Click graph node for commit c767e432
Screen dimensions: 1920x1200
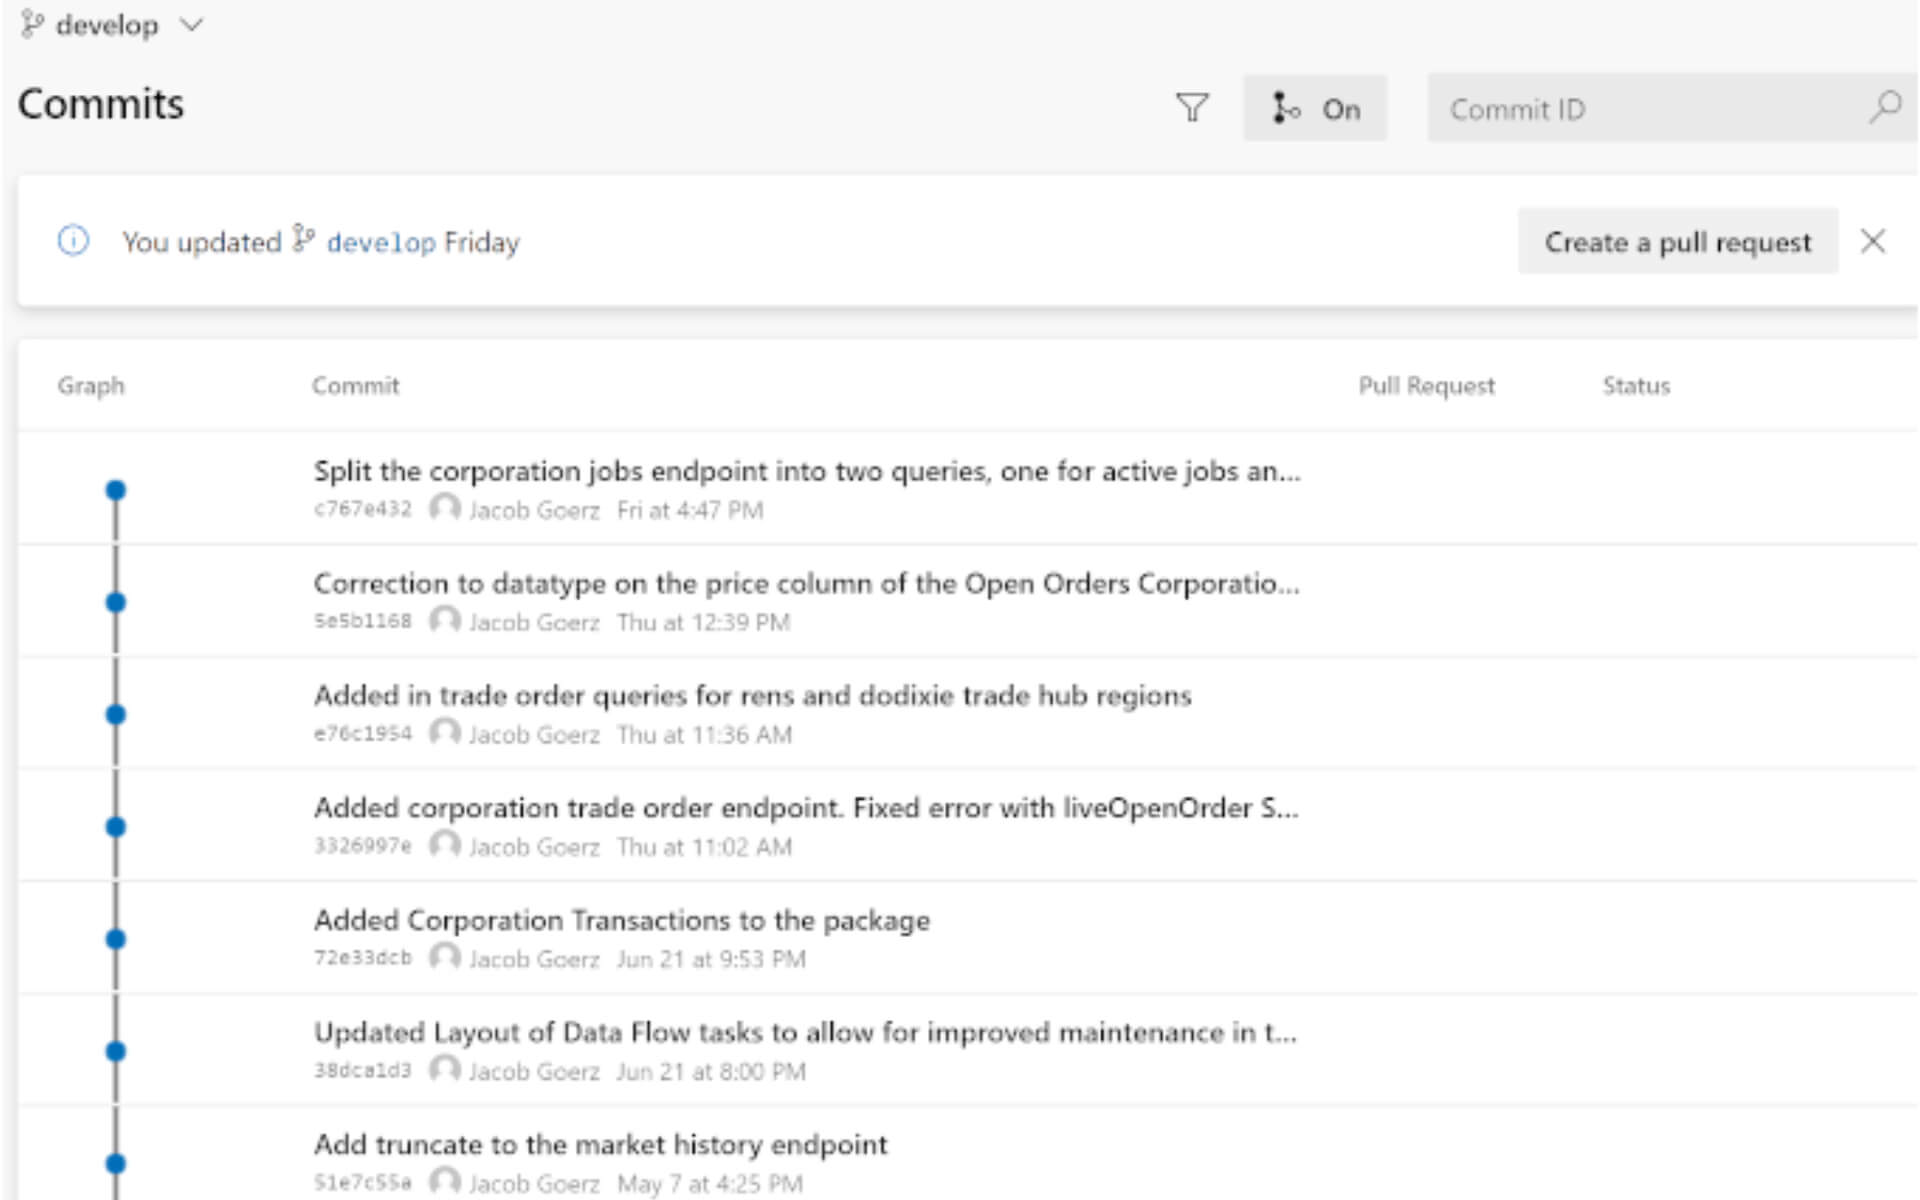click(116, 490)
